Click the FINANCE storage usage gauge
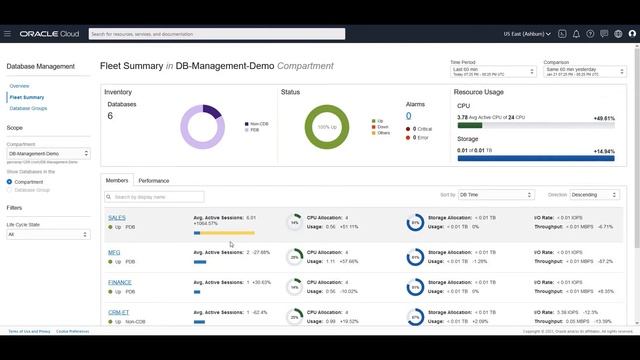This screenshot has width=640, height=360. 416,287
